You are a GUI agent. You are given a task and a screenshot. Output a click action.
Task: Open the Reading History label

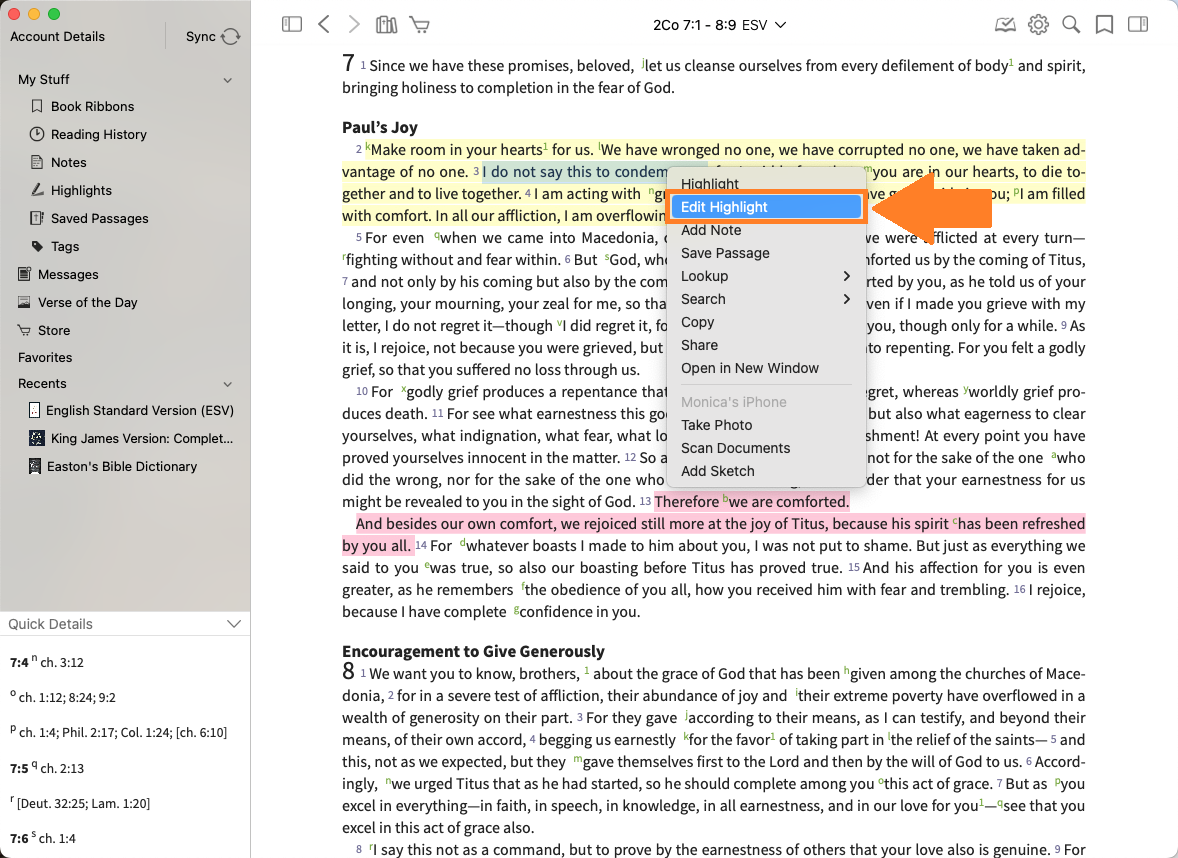pos(98,134)
